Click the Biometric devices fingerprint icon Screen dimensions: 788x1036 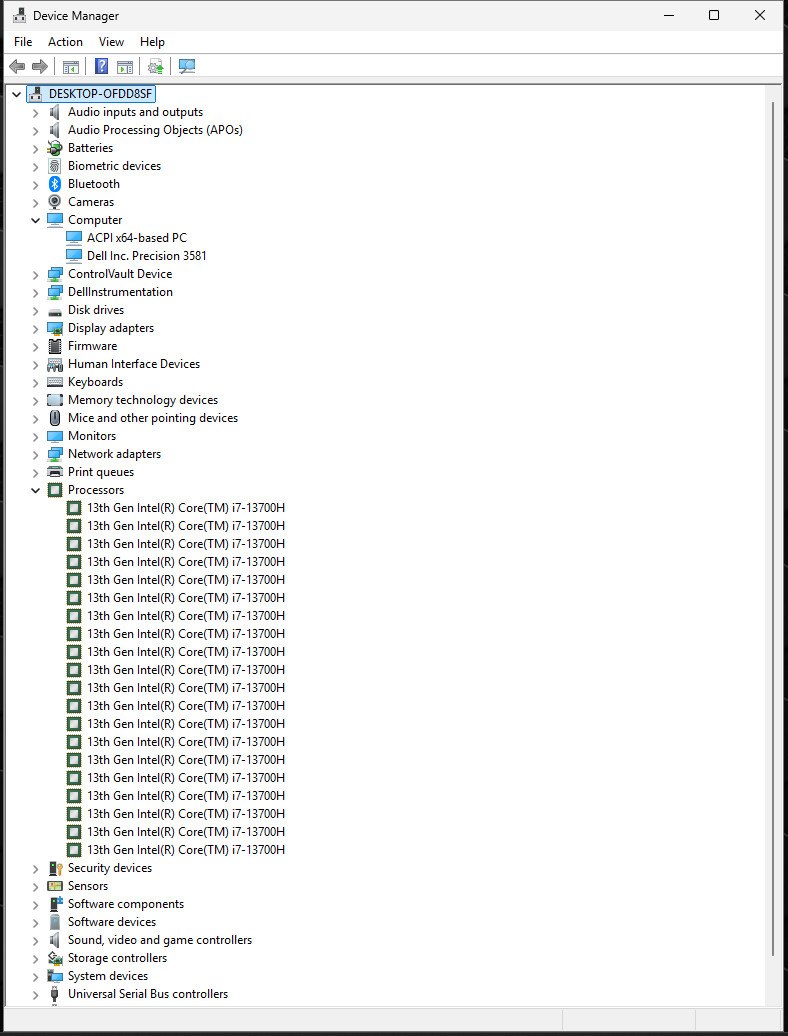pyautogui.click(x=55, y=166)
